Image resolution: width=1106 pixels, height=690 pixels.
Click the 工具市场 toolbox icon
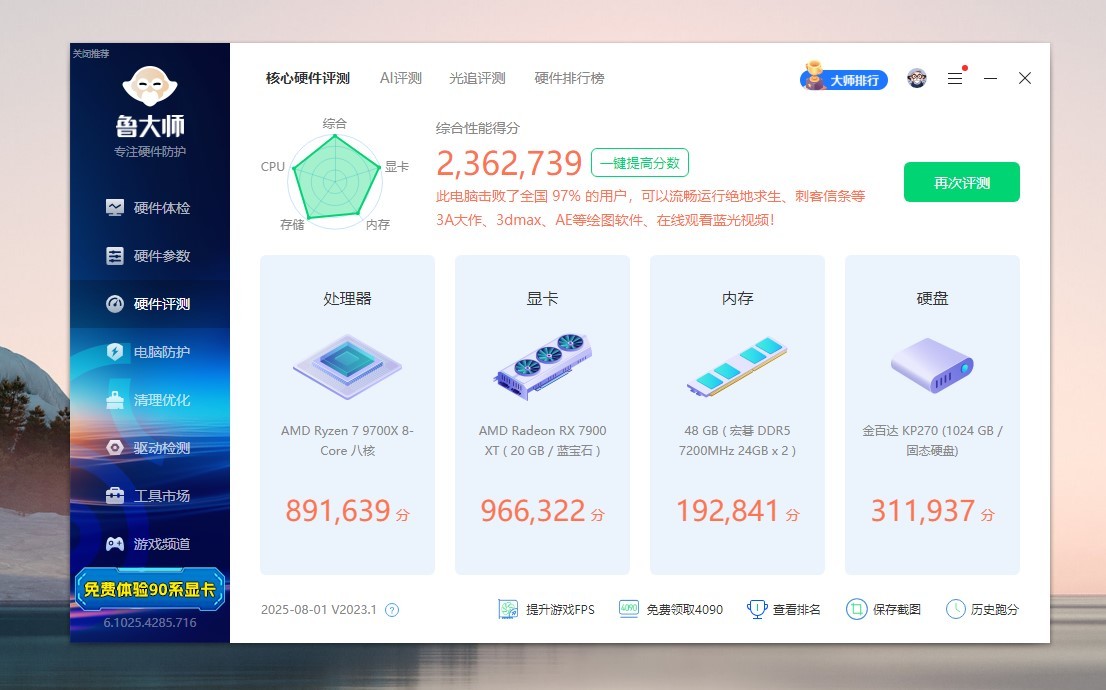115,495
